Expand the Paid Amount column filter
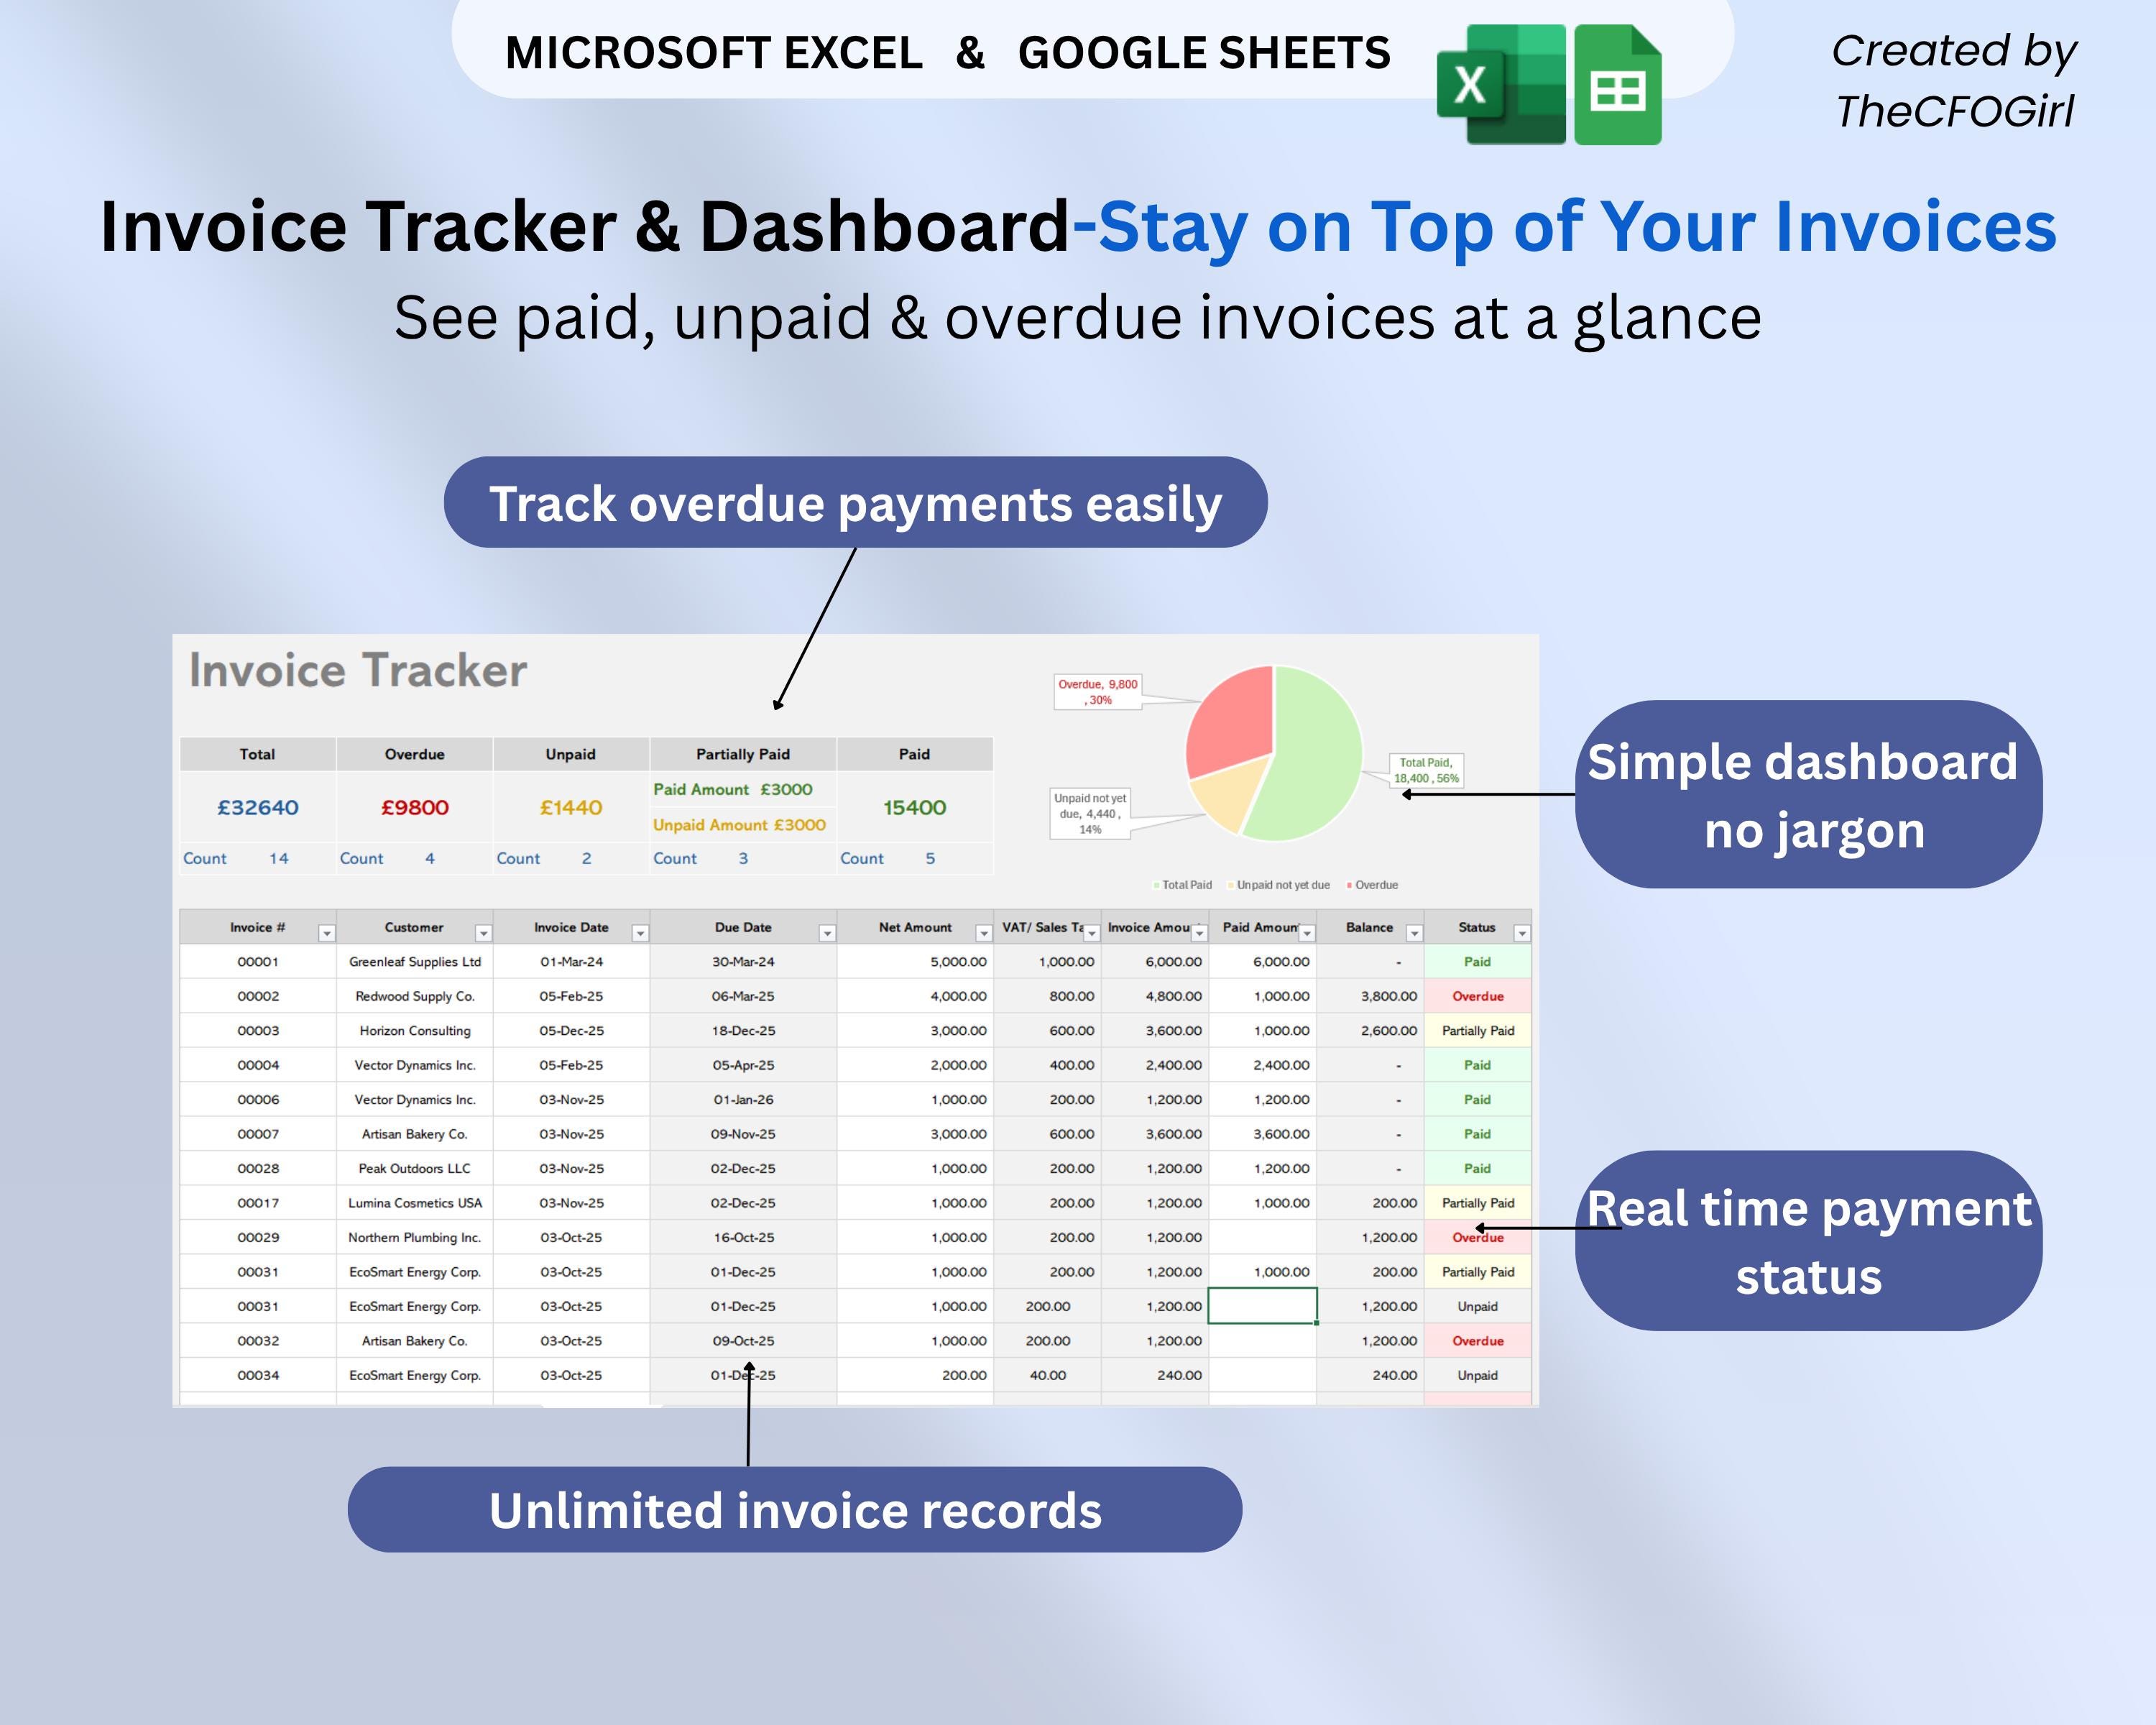The width and height of the screenshot is (2156, 1725). tap(1307, 933)
